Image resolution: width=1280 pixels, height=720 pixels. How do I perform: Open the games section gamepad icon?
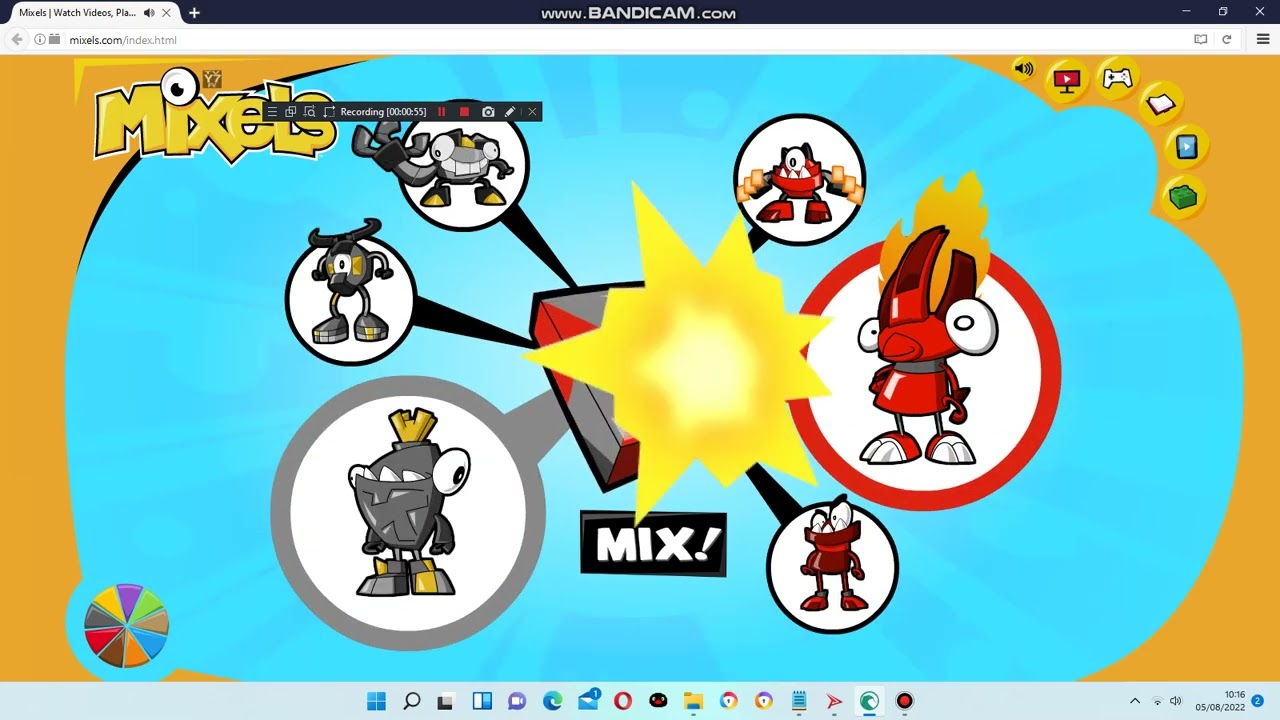(x=1117, y=78)
